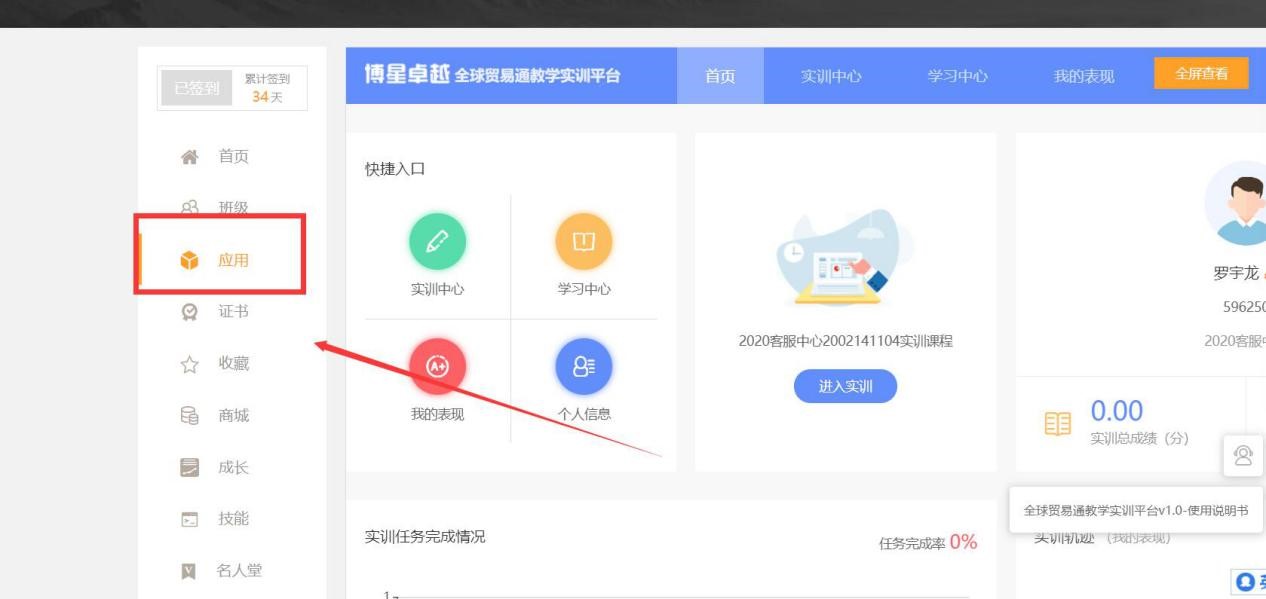The height and width of the screenshot is (599, 1266).
Task: Click the orange 全屏查看 button
Action: tap(1201, 74)
